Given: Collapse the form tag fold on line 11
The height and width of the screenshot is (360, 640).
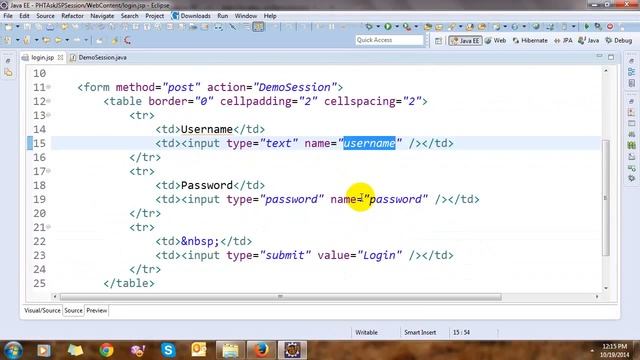Looking at the screenshot, I should [49, 87].
